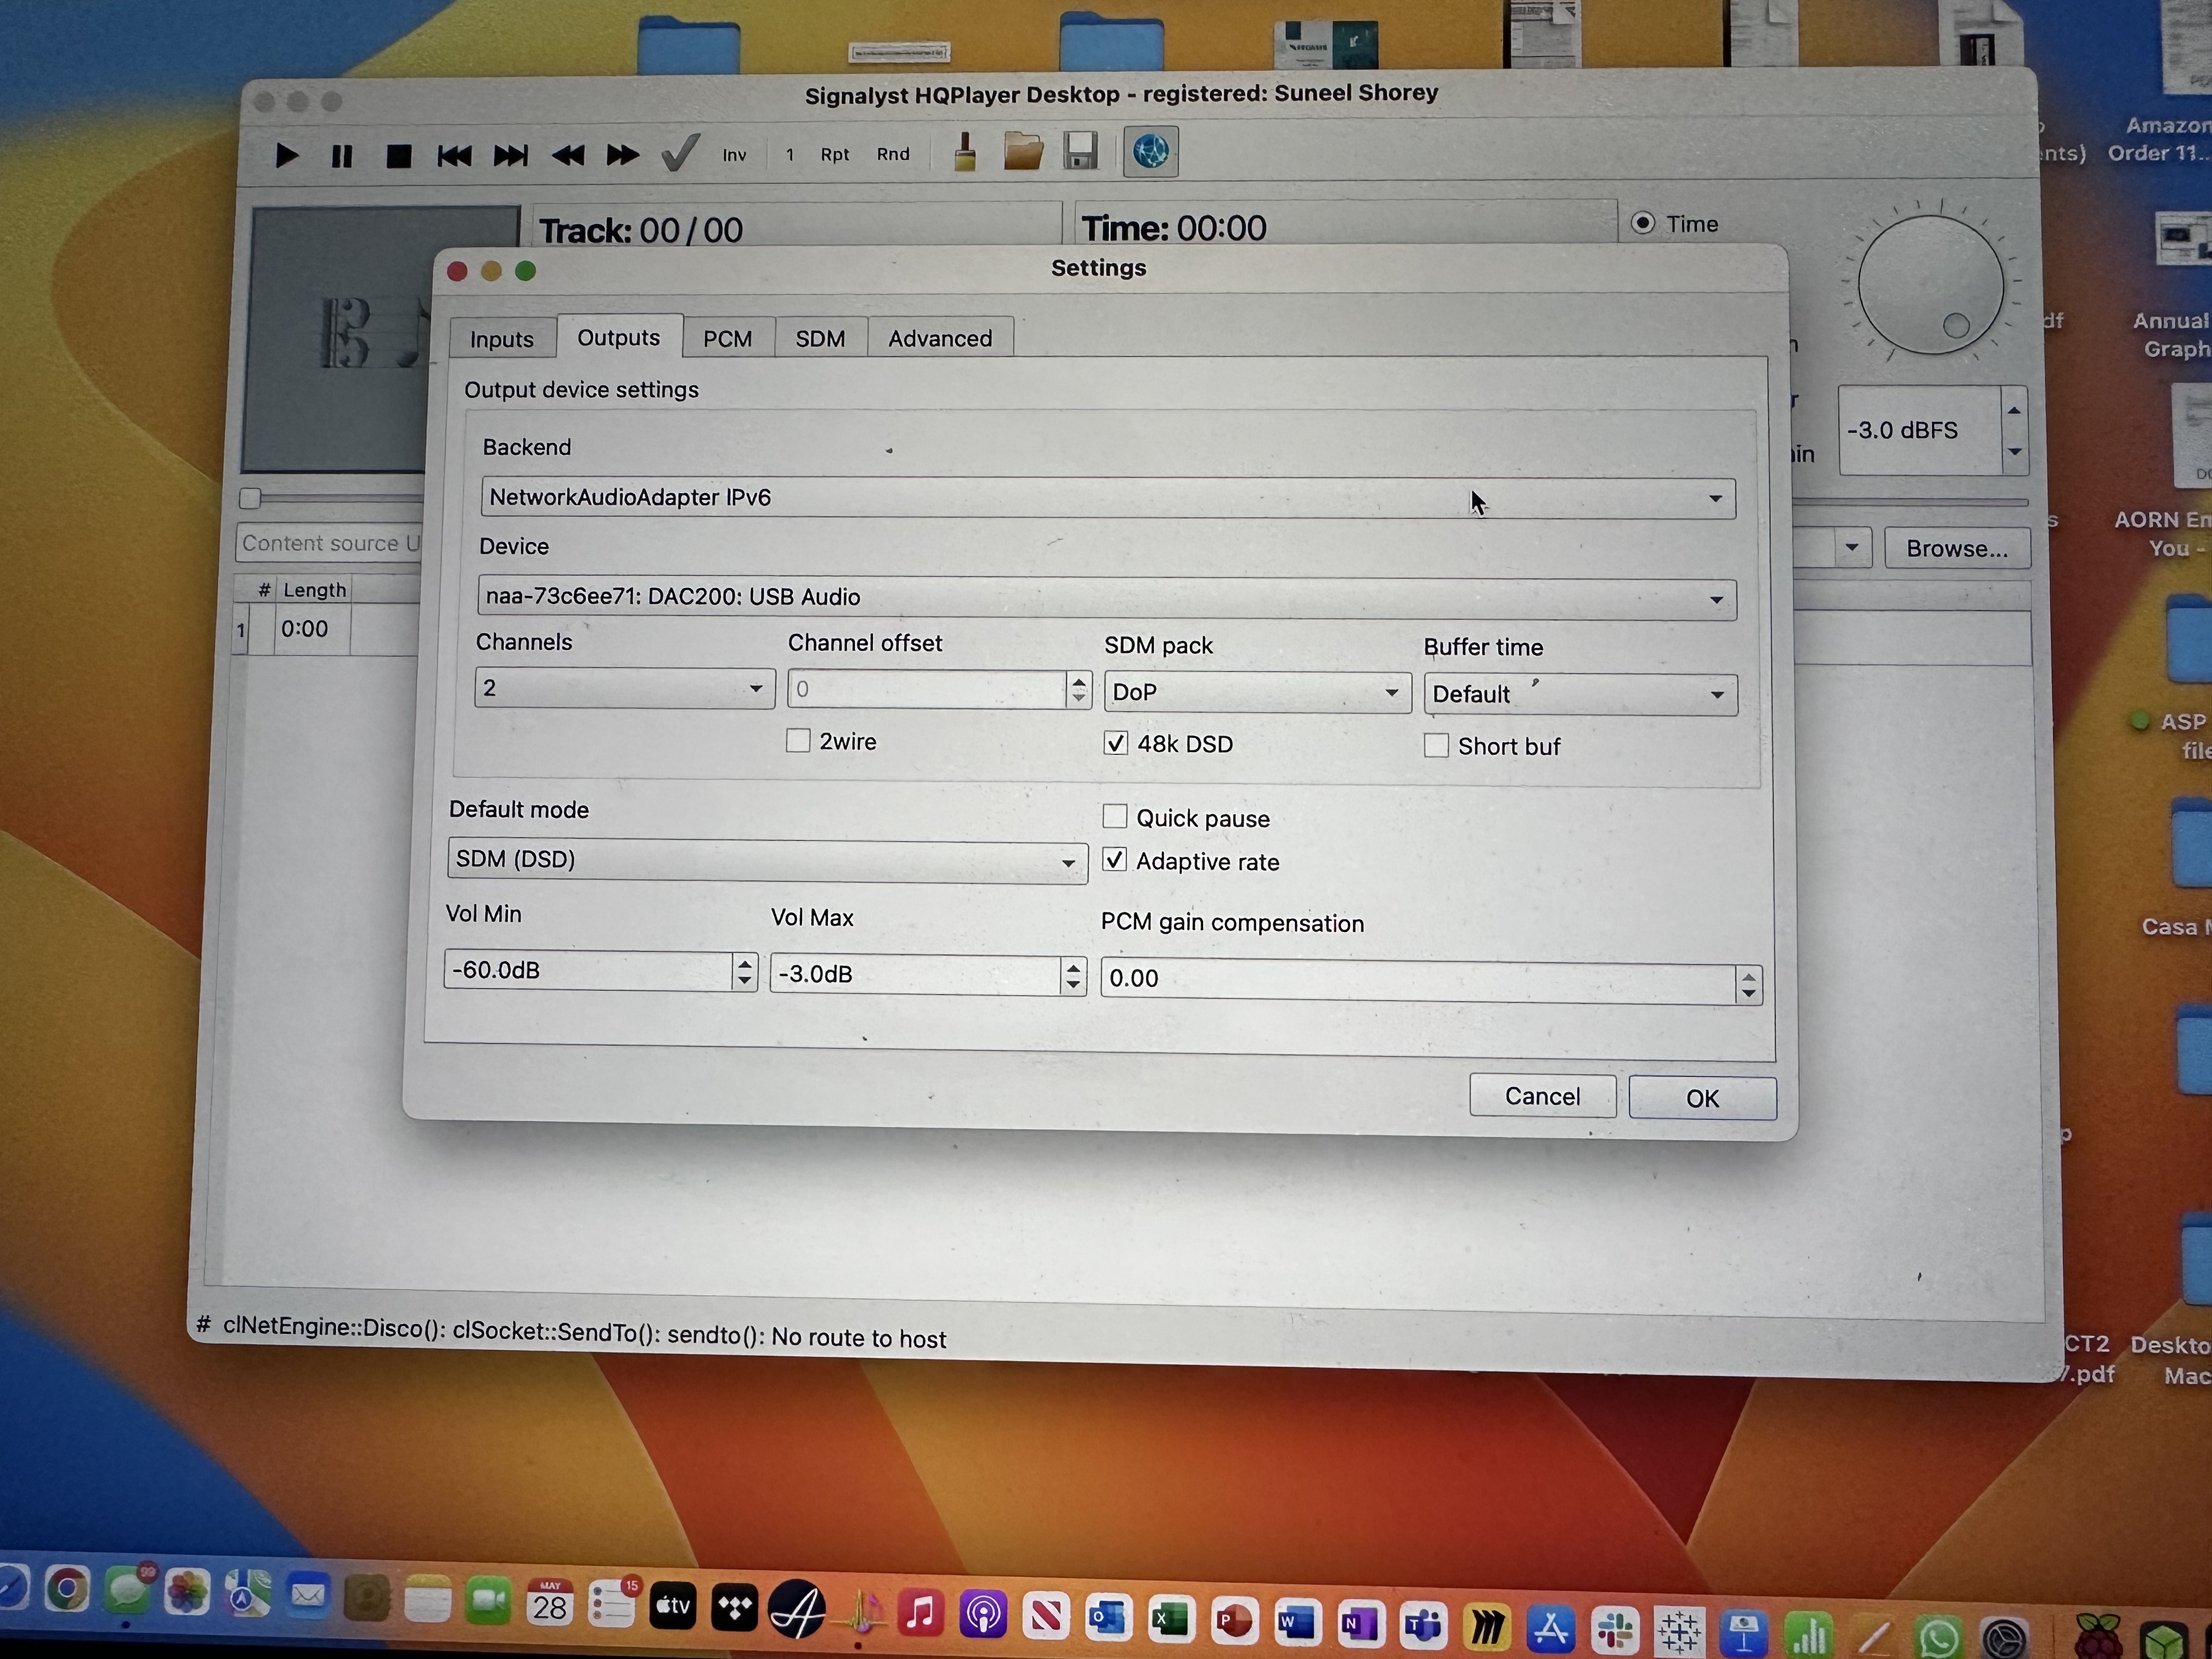Confirm settings with the OK button
Viewport: 2212px width, 1659px height.
pyautogui.click(x=1702, y=1098)
